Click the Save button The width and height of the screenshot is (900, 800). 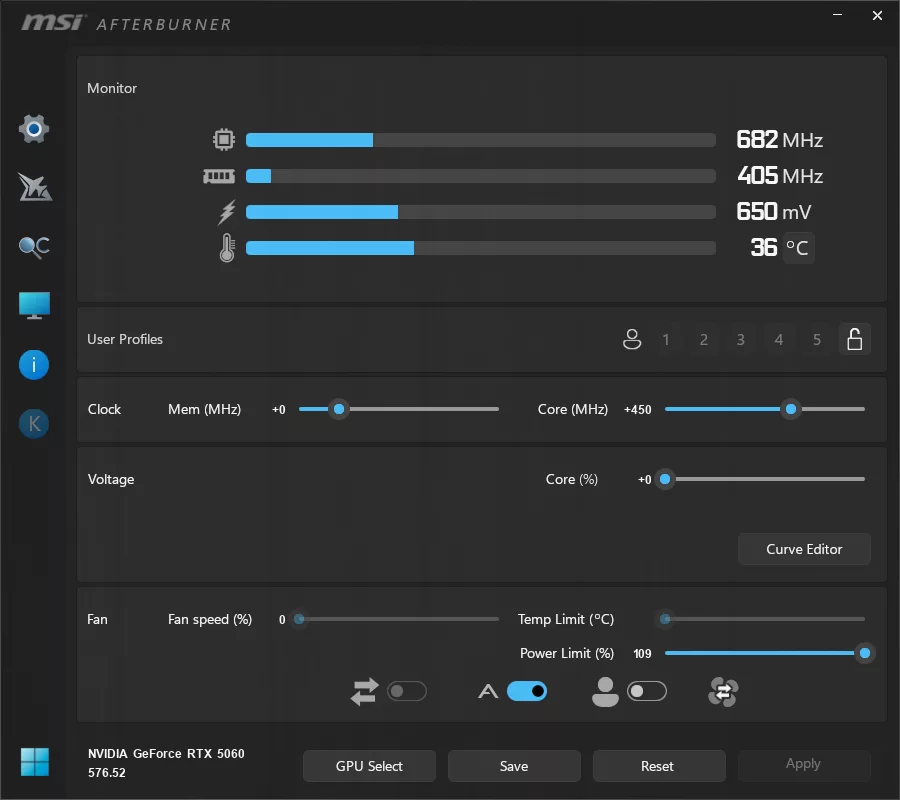click(x=514, y=766)
